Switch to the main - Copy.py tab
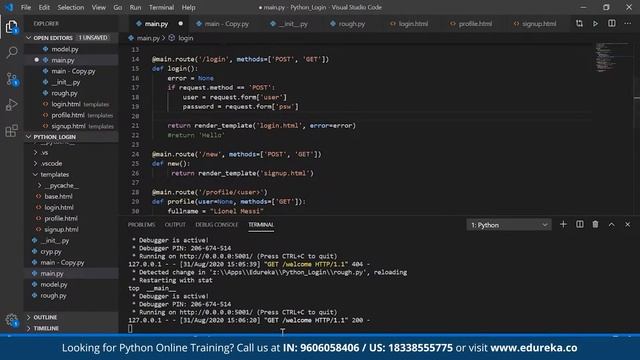Image resolution: width=640 pixels, height=360 pixels. tap(223, 24)
